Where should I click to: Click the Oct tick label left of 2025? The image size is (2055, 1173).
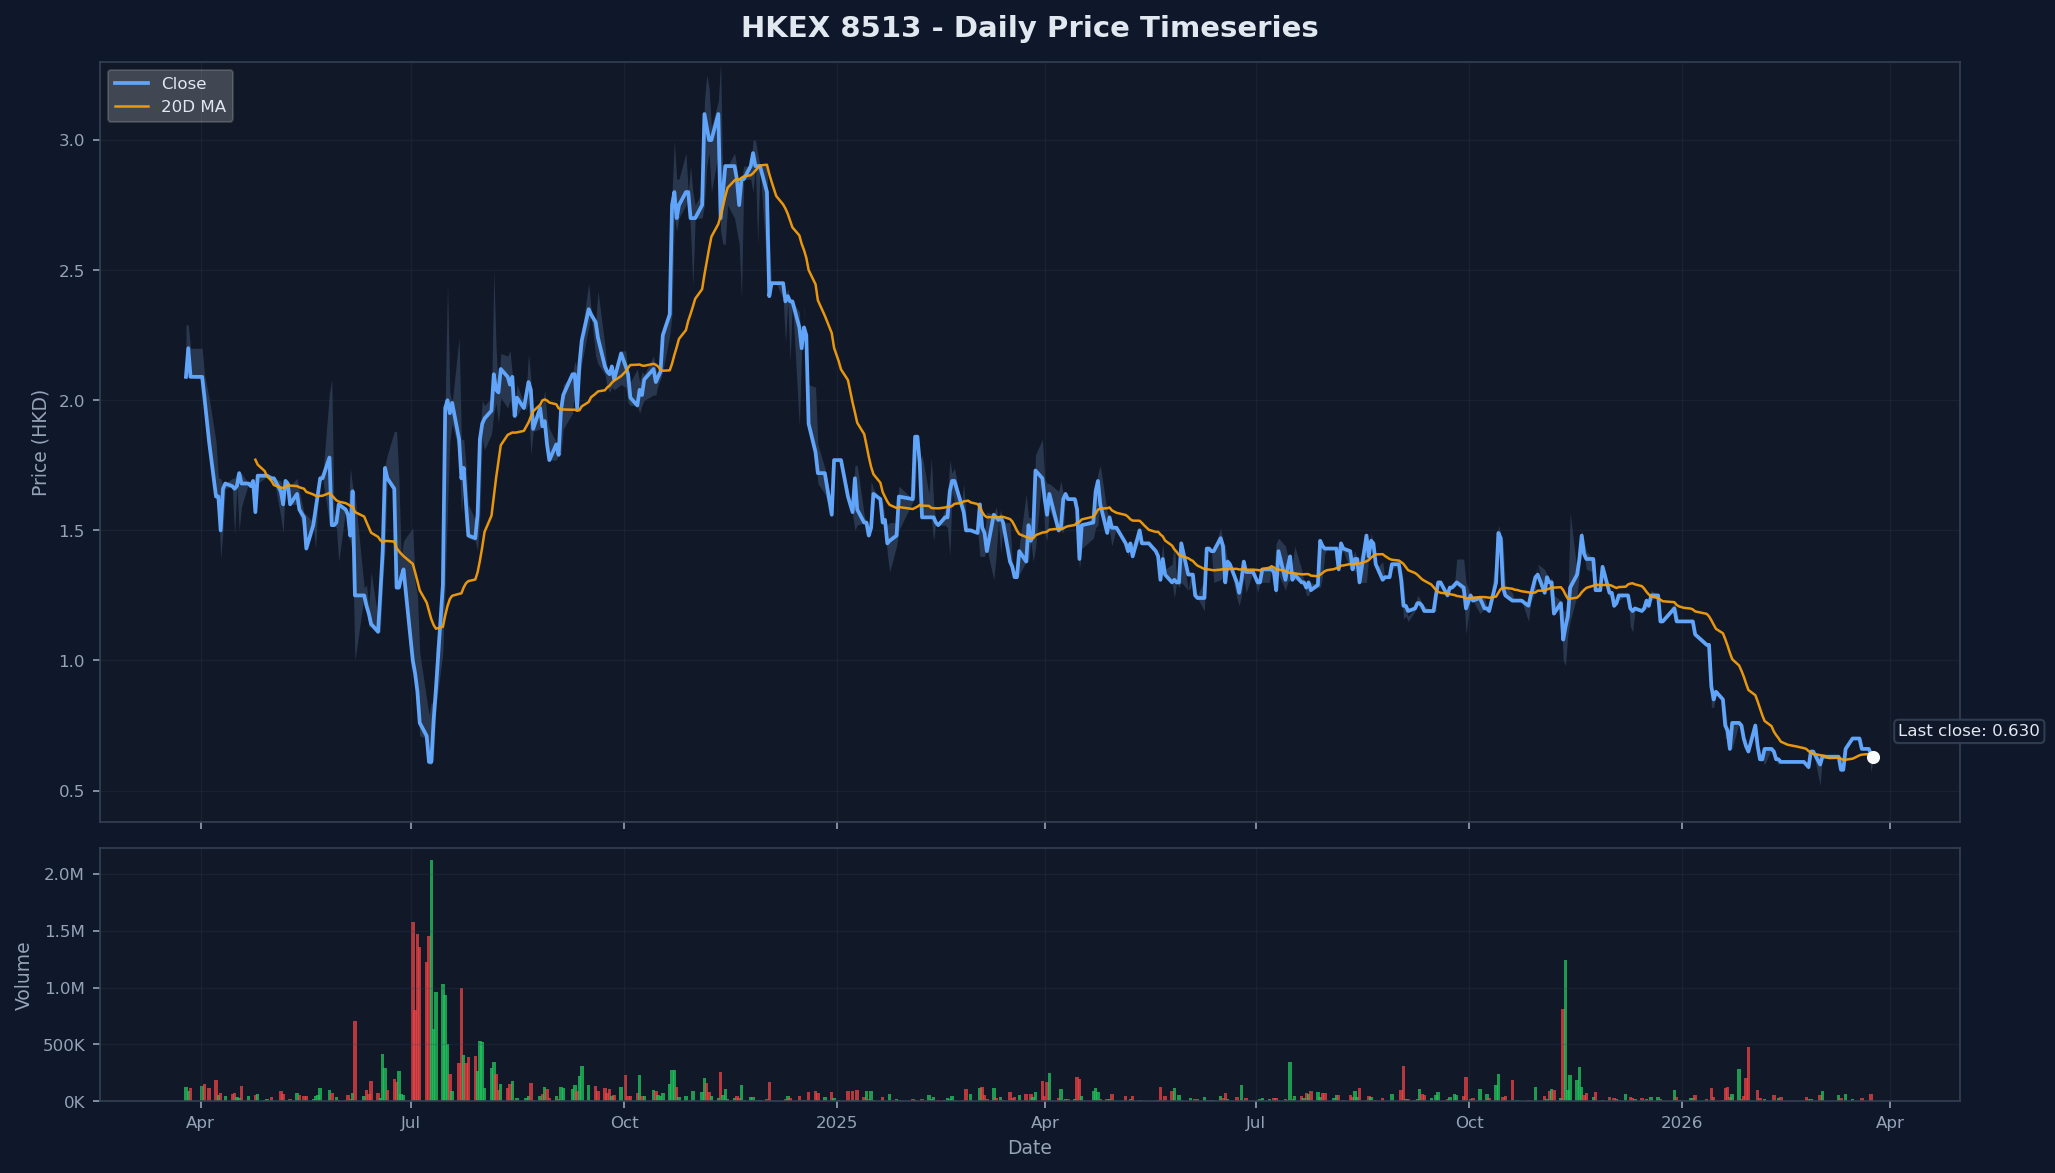pyautogui.click(x=624, y=1123)
